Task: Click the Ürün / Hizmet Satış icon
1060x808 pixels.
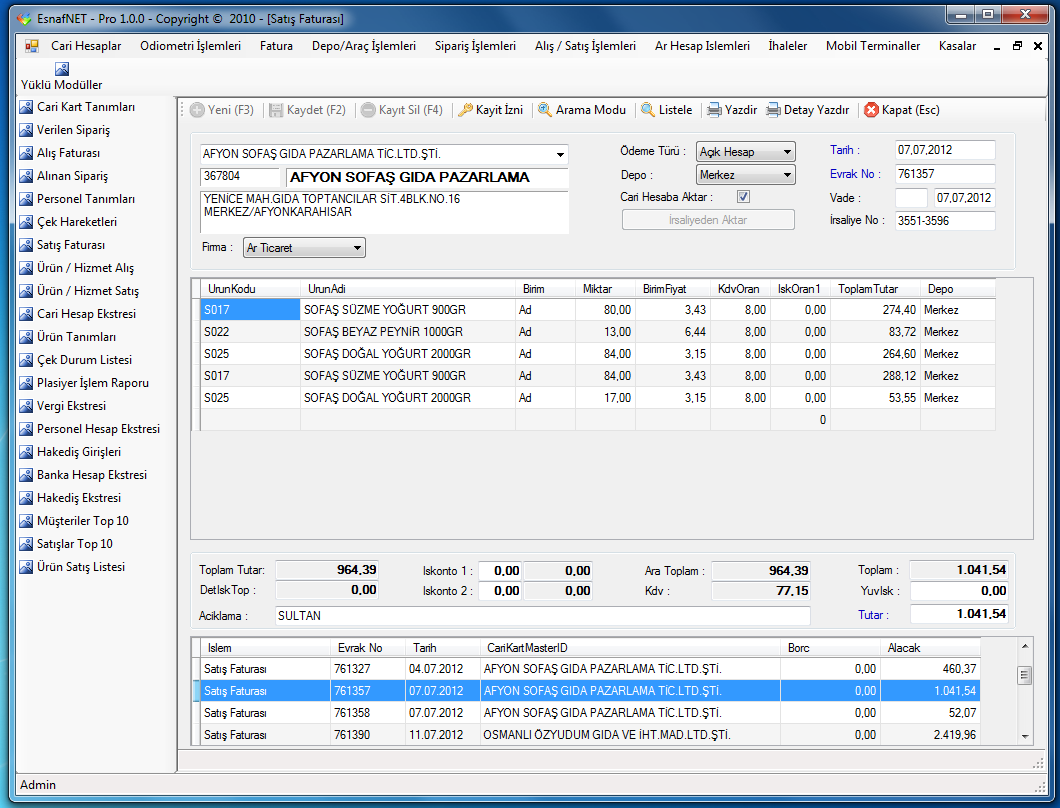Action: (26, 291)
